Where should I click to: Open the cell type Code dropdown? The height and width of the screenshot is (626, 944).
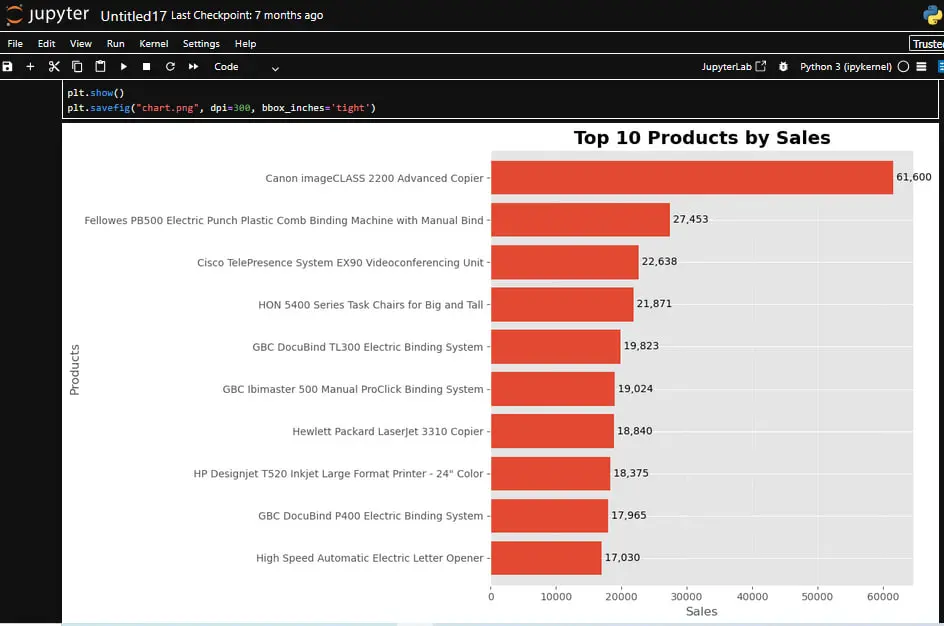(x=247, y=67)
